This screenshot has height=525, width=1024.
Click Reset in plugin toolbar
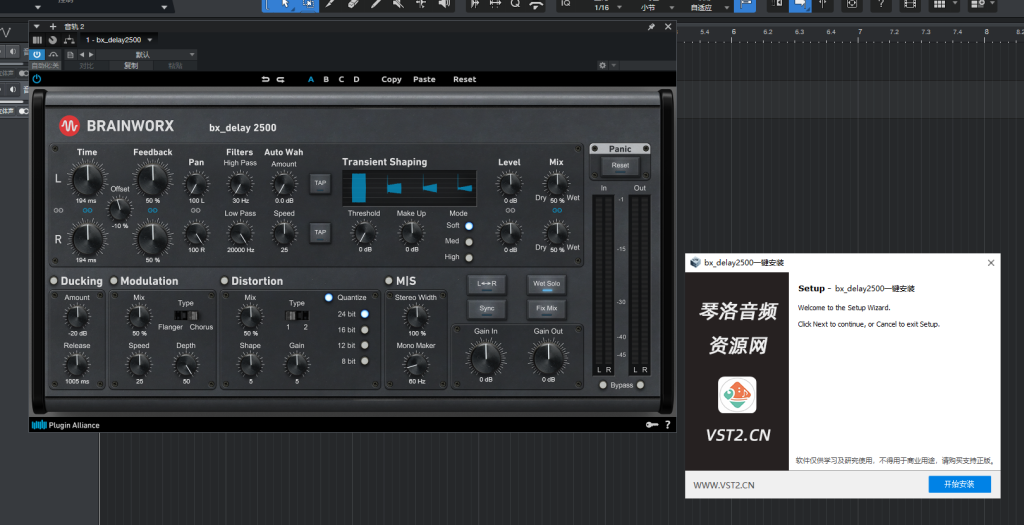click(464, 80)
